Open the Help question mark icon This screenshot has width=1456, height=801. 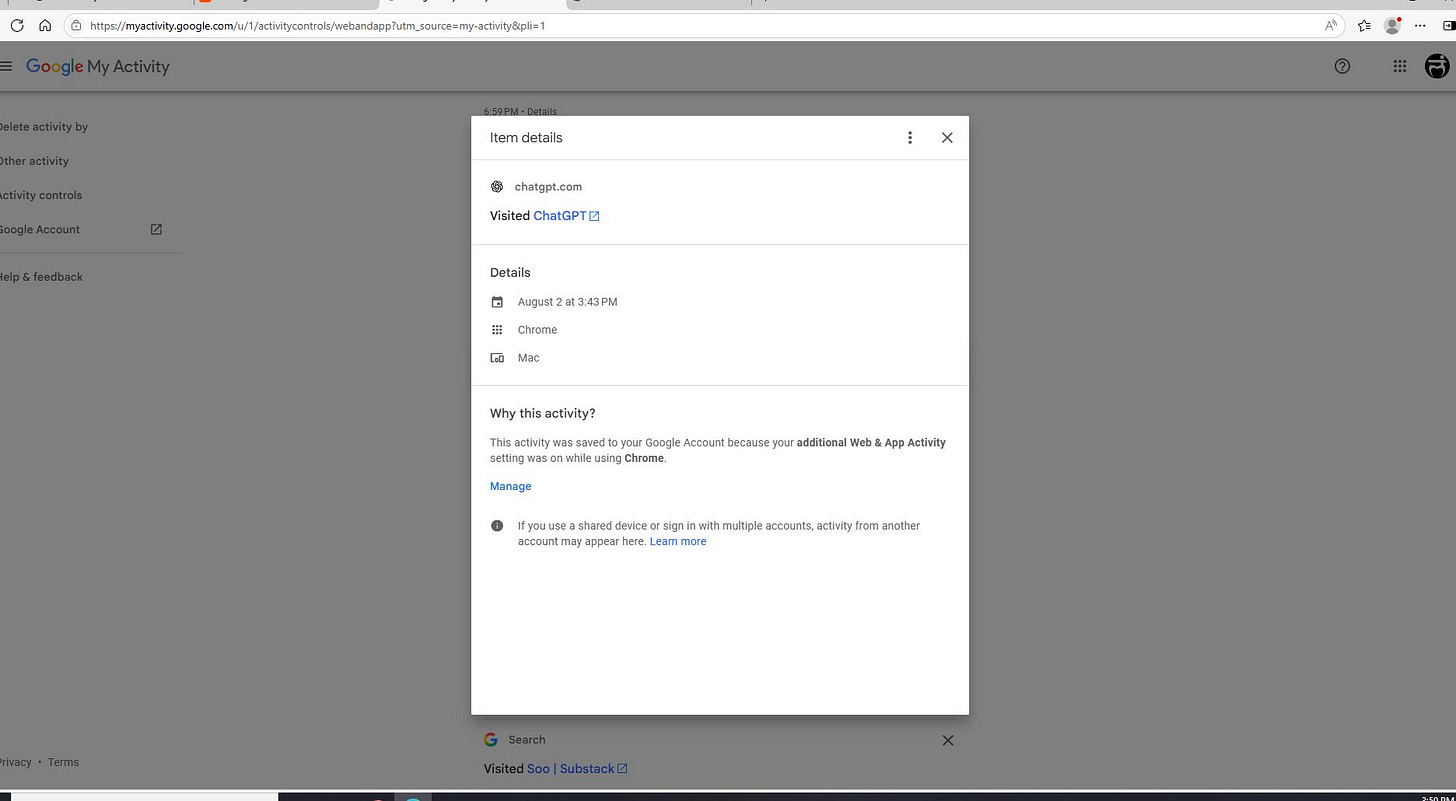pyautogui.click(x=1342, y=66)
